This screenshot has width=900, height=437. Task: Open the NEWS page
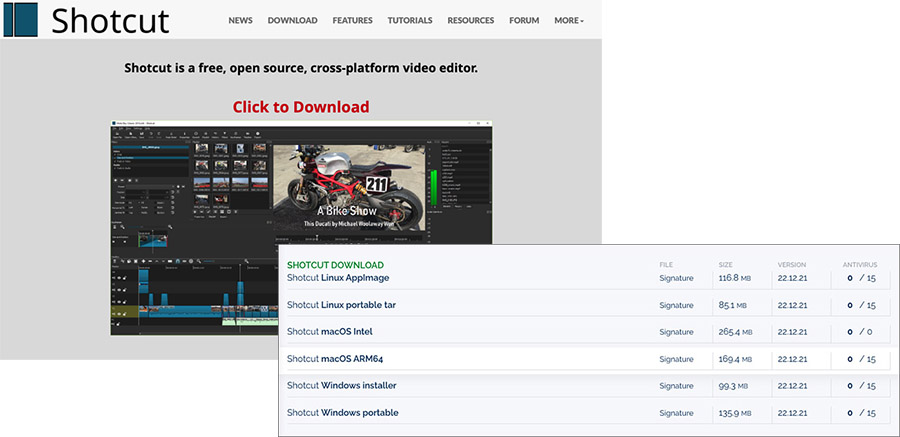[x=240, y=20]
